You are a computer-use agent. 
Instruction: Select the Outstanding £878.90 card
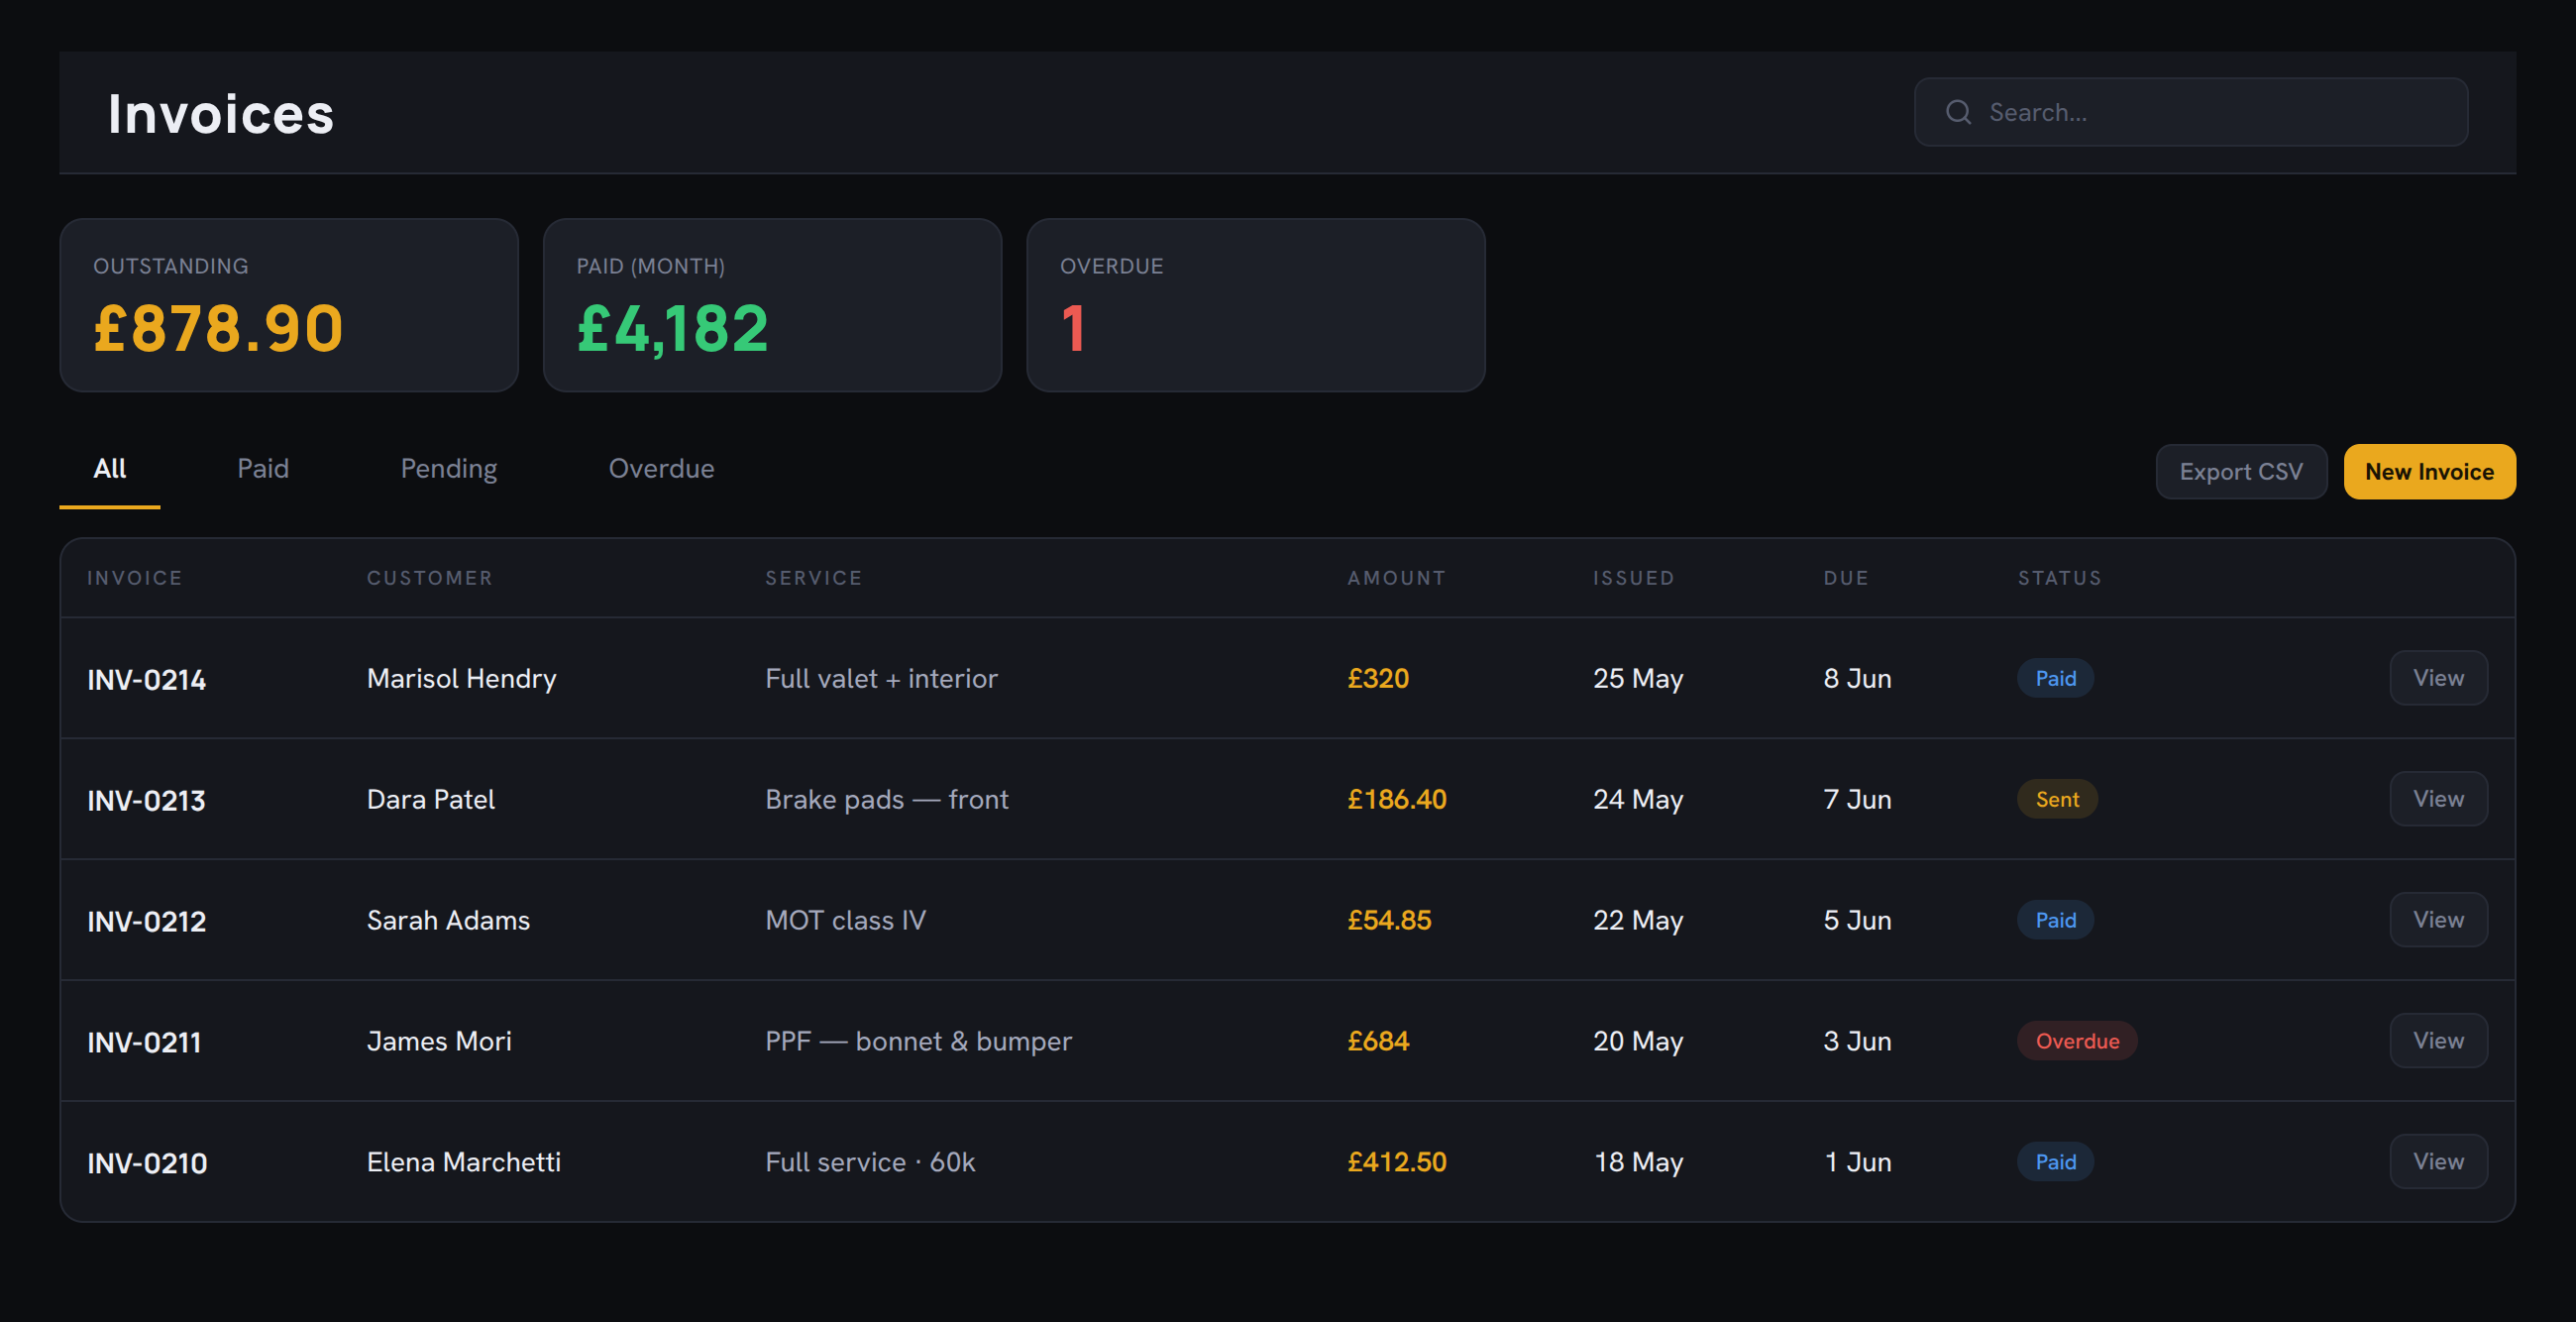pos(289,305)
